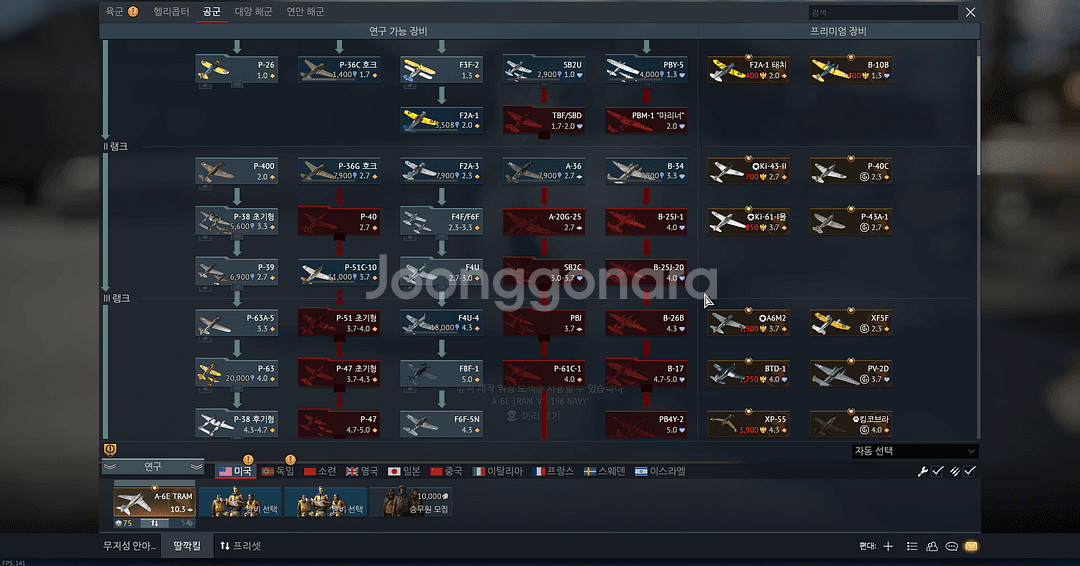The height and width of the screenshot is (566, 1080).
Task: Expand the TBF/SBD aircraft group
Action: 543,120
